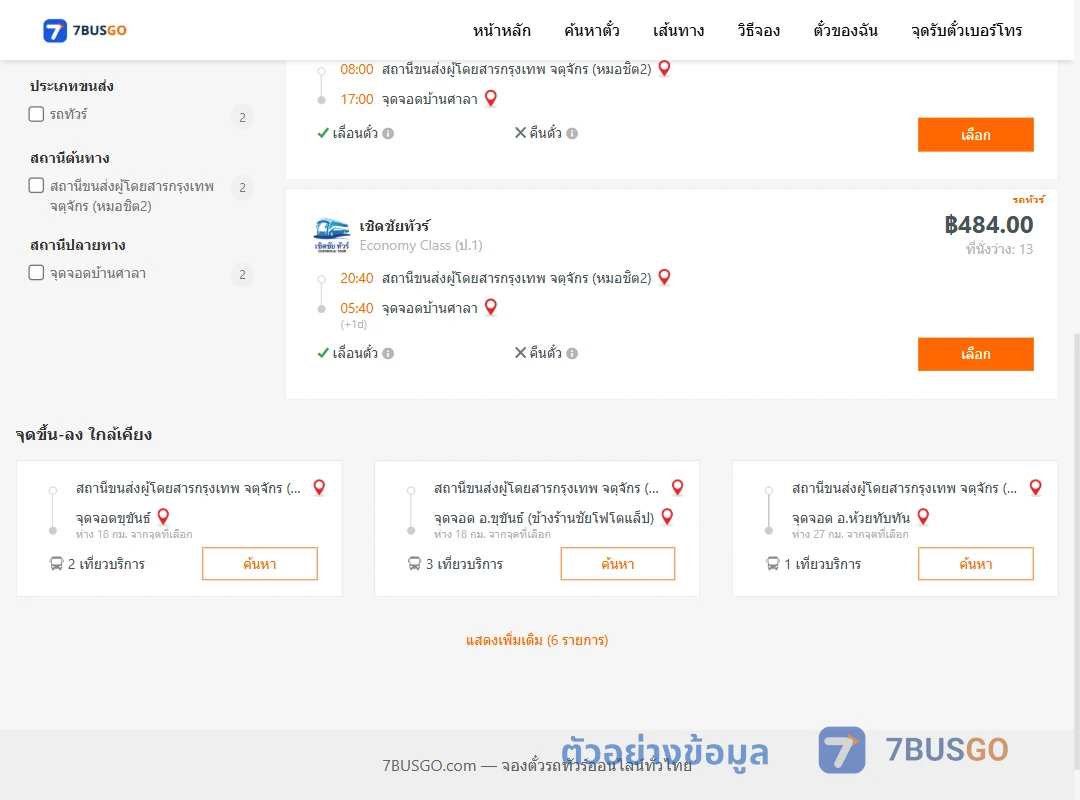Expand แสดงเพิ่มเติม (6 รายการ) link
This screenshot has height=800, width=1080.
[x=537, y=640]
